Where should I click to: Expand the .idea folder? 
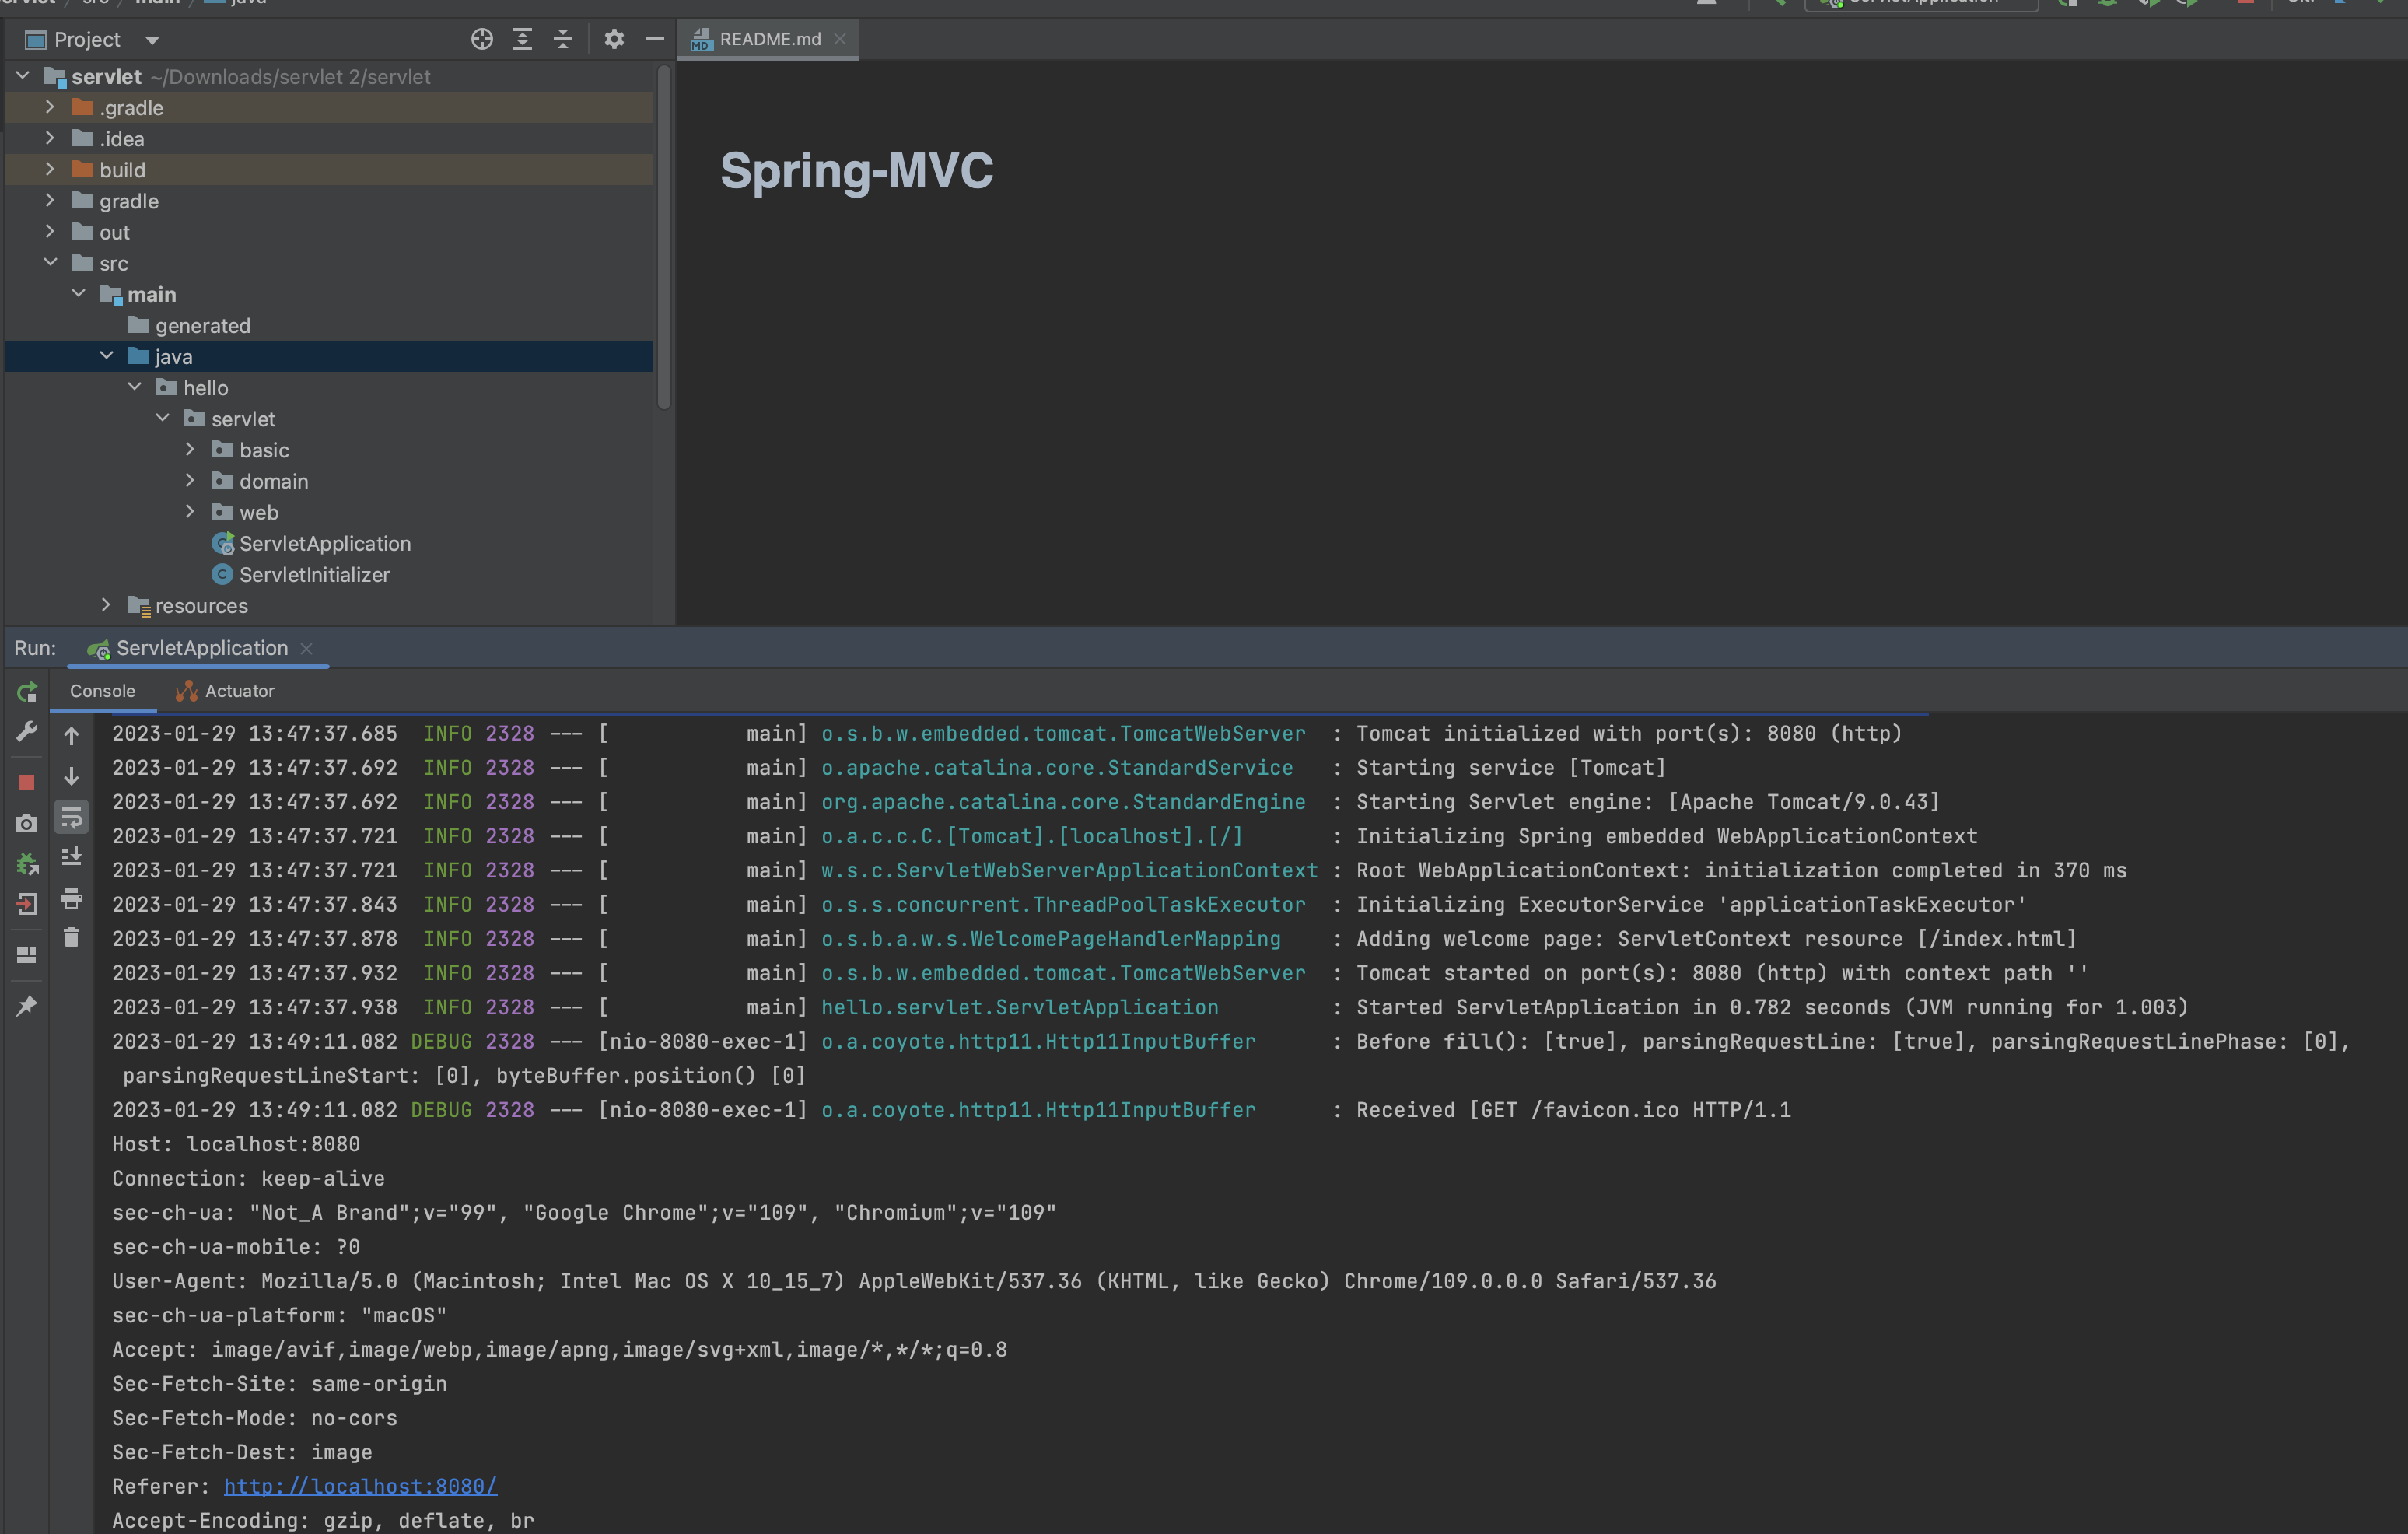50,138
